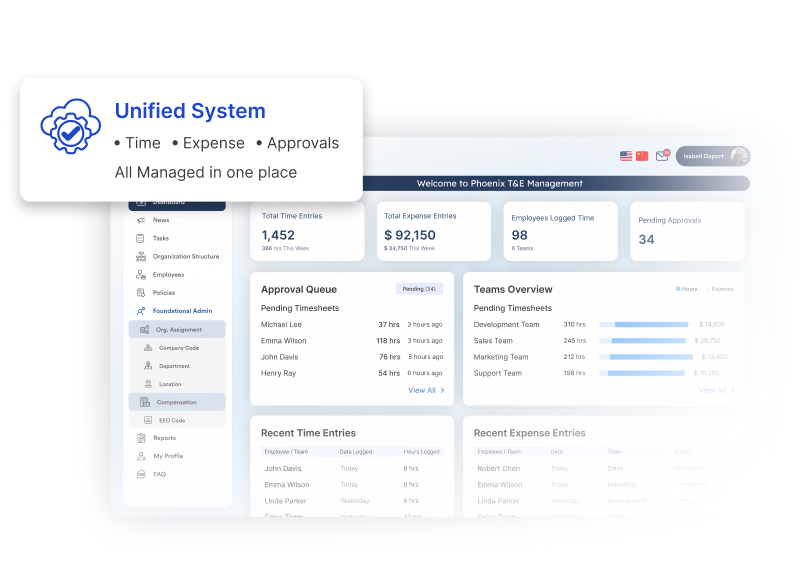This screenshot has width=811, height=561.
Task: Click the Foundational Admin icon
Action: (x=141, y=311)
